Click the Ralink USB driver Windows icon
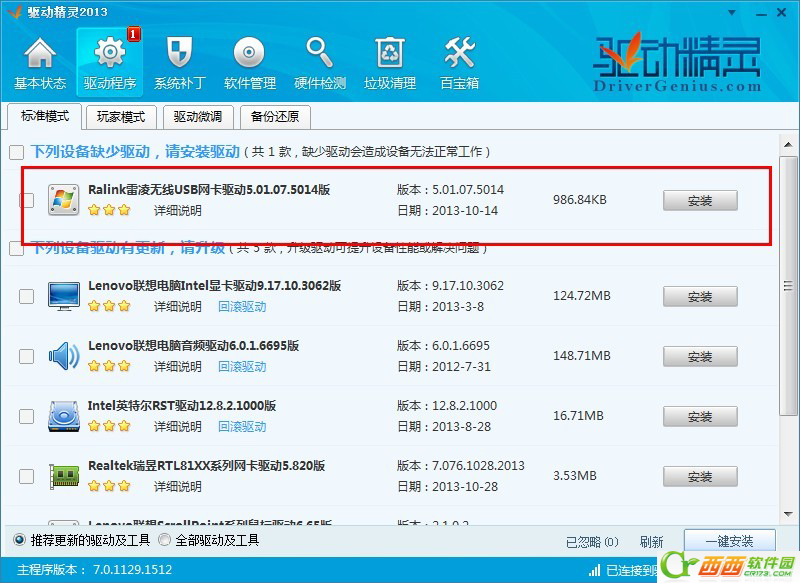800x583 pixels. [63, 200]
